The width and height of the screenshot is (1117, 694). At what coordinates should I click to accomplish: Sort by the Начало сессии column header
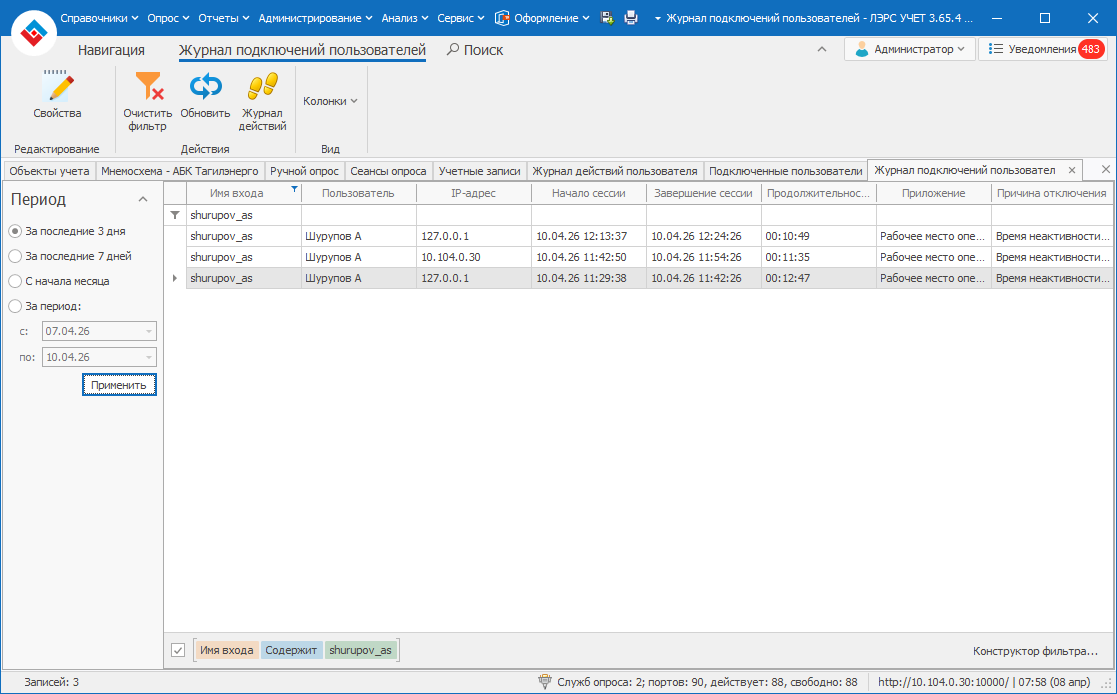pyautogui.click(x=588, y=193)
